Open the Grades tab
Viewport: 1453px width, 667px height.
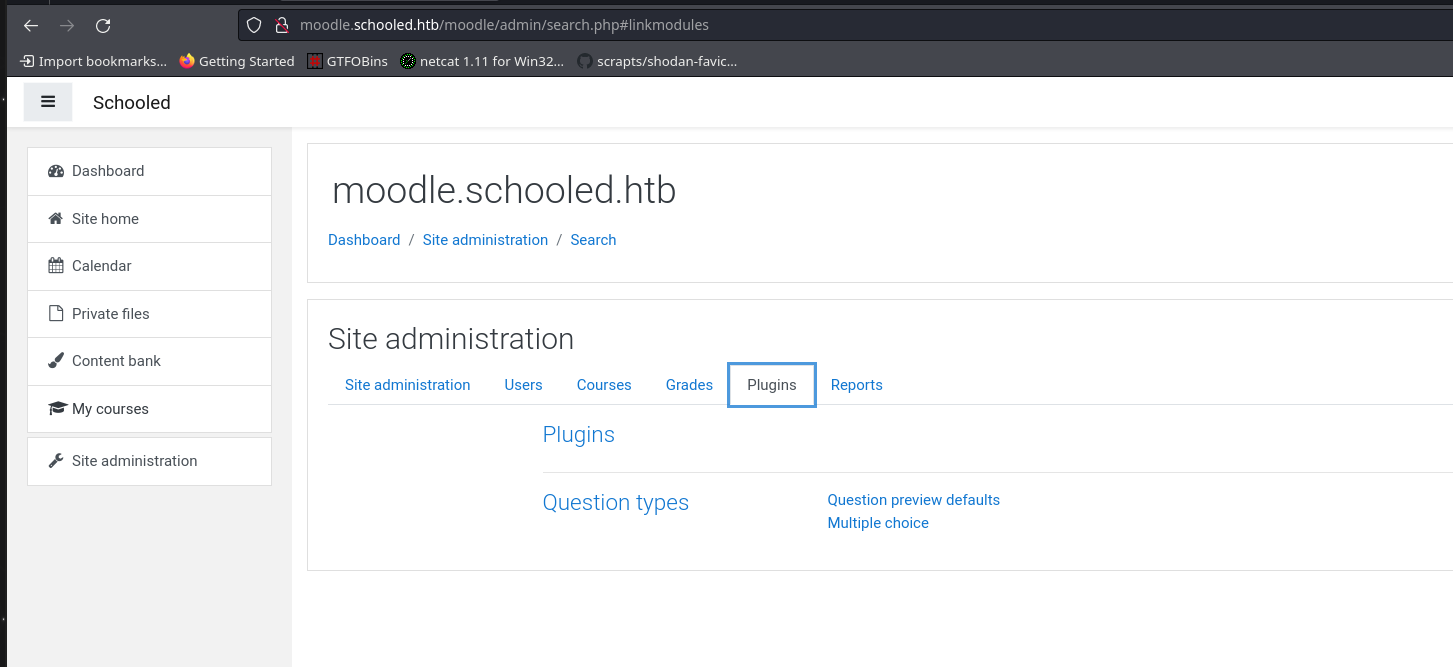pyautogui.click(x=689, y=385)
